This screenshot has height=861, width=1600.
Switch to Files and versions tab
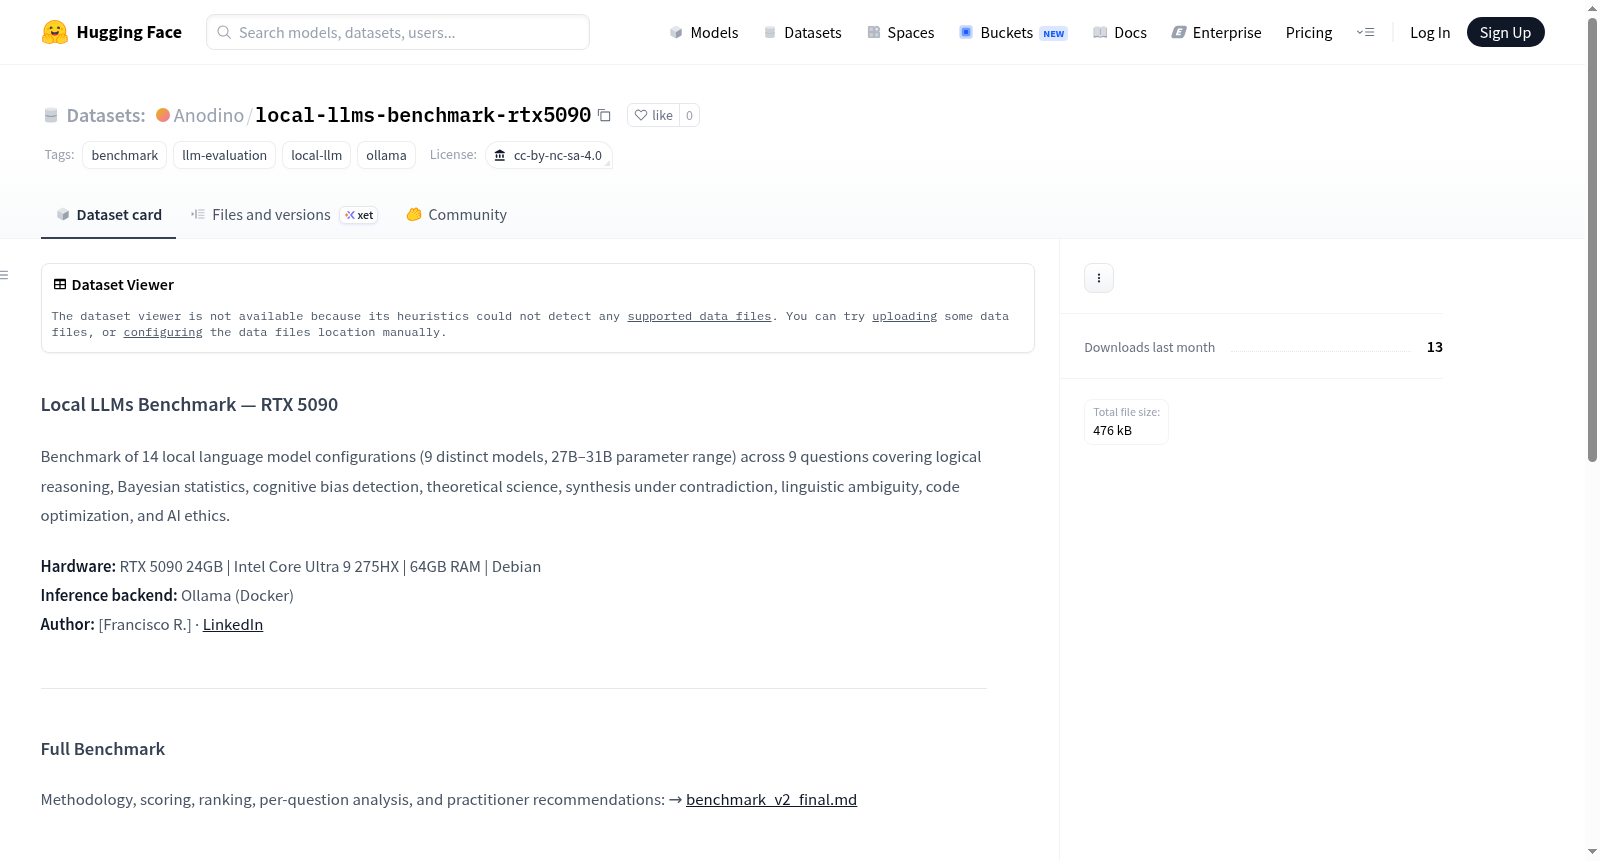click(x=284, y=215)
